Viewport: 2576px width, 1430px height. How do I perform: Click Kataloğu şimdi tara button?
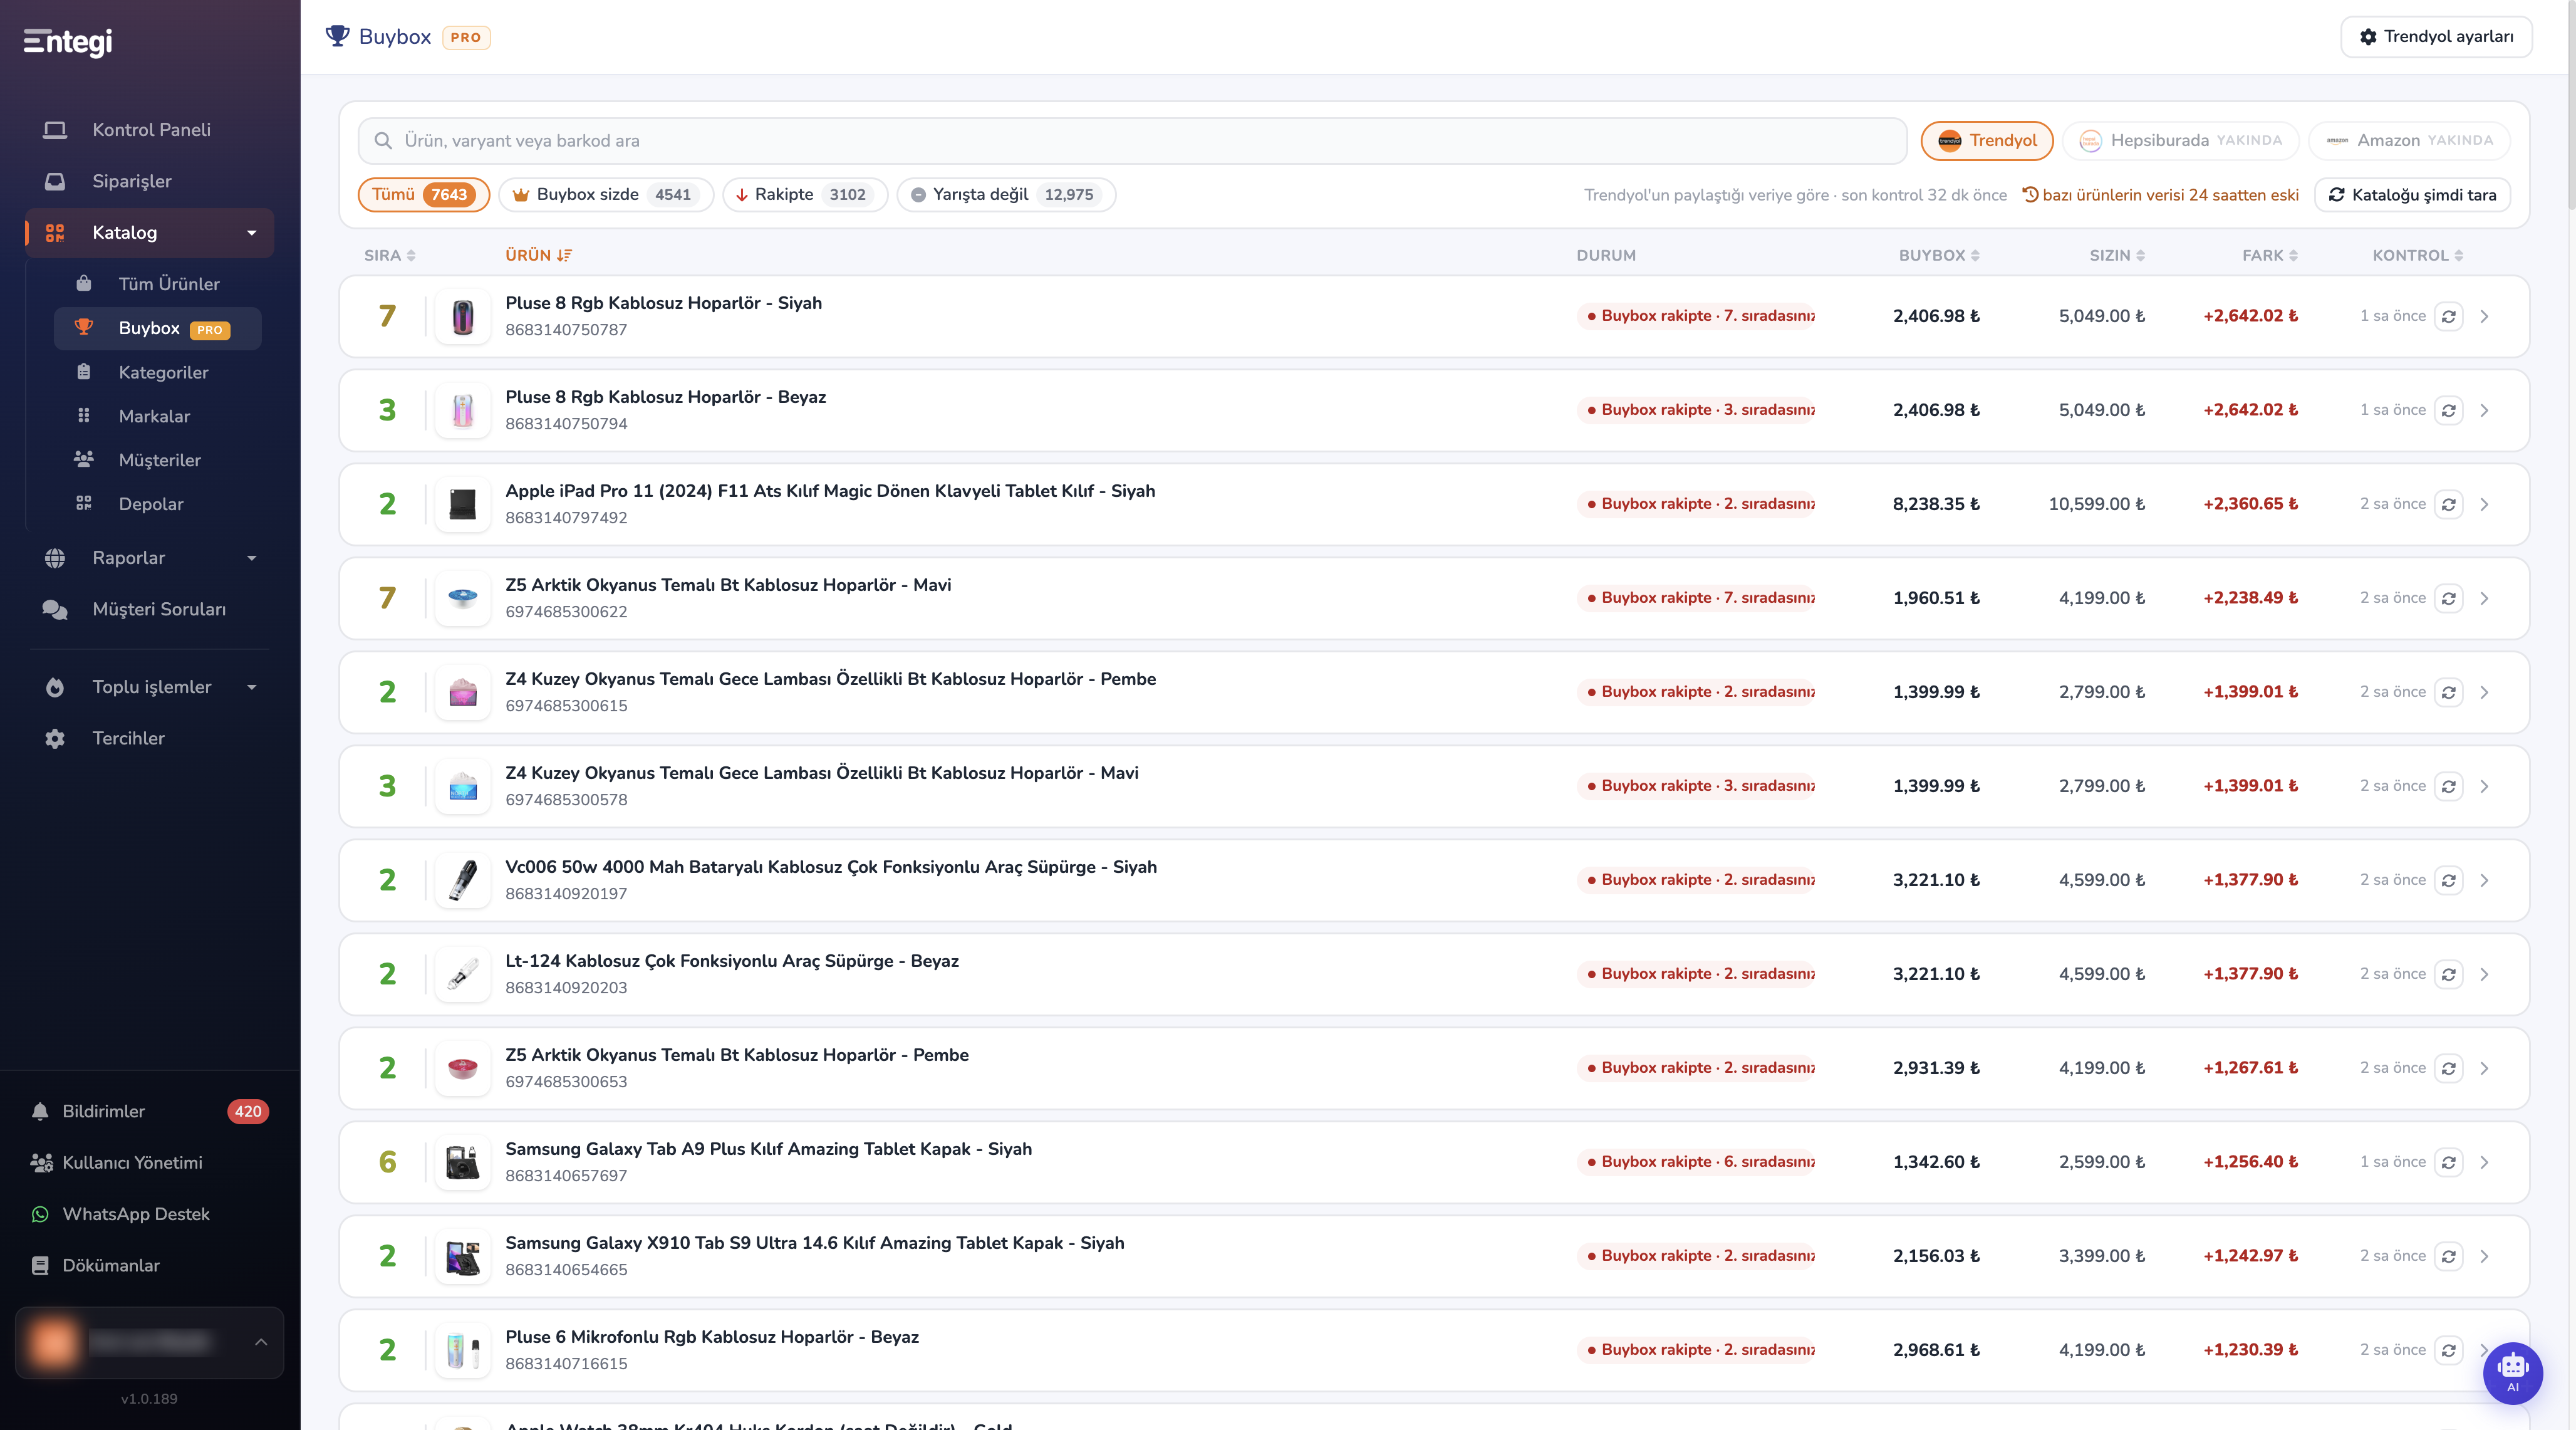click(2412, 195)
